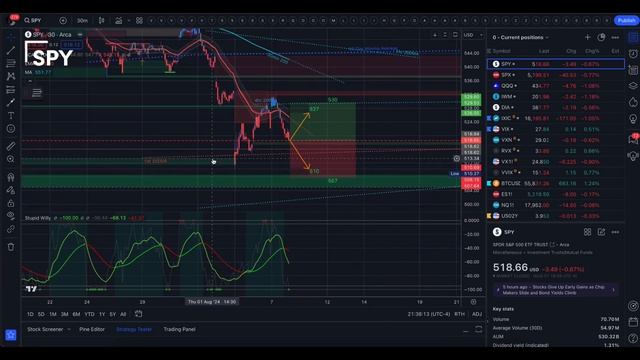The height and width of the screenshot is (360, 640).
Task: Select the SPY row in watchlist
Action: coord(556,64)
